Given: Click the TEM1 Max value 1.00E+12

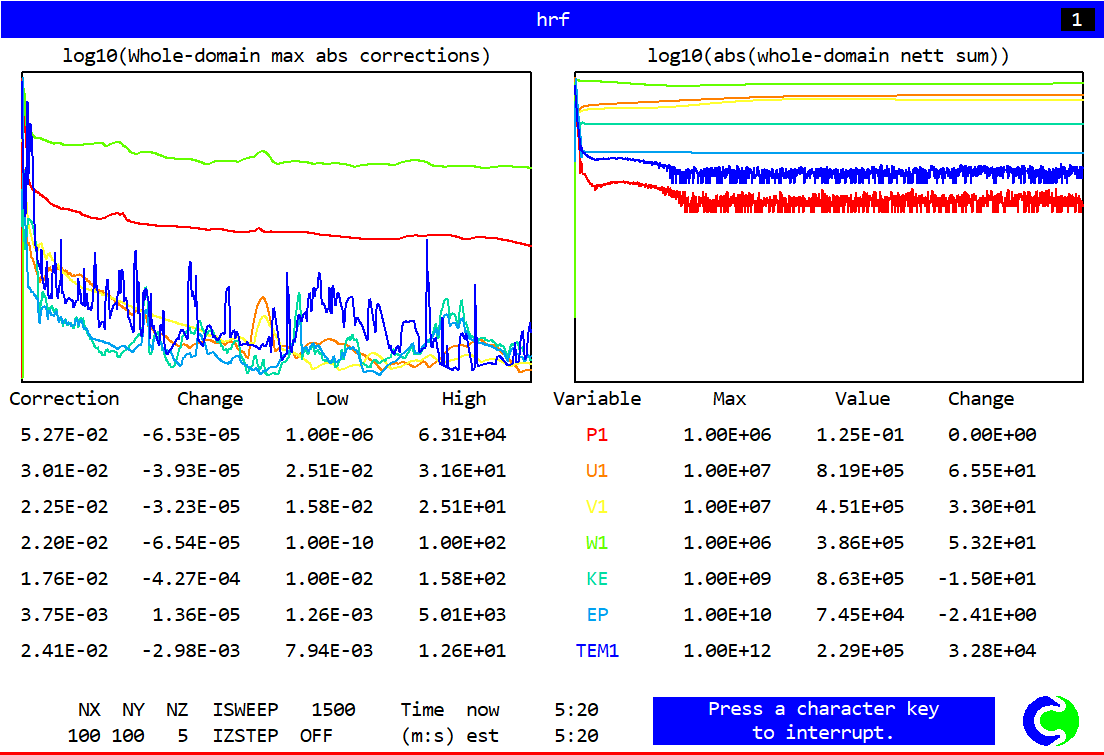Looking at the screenshot, I should pyautogui.click(x=729, y=651).
